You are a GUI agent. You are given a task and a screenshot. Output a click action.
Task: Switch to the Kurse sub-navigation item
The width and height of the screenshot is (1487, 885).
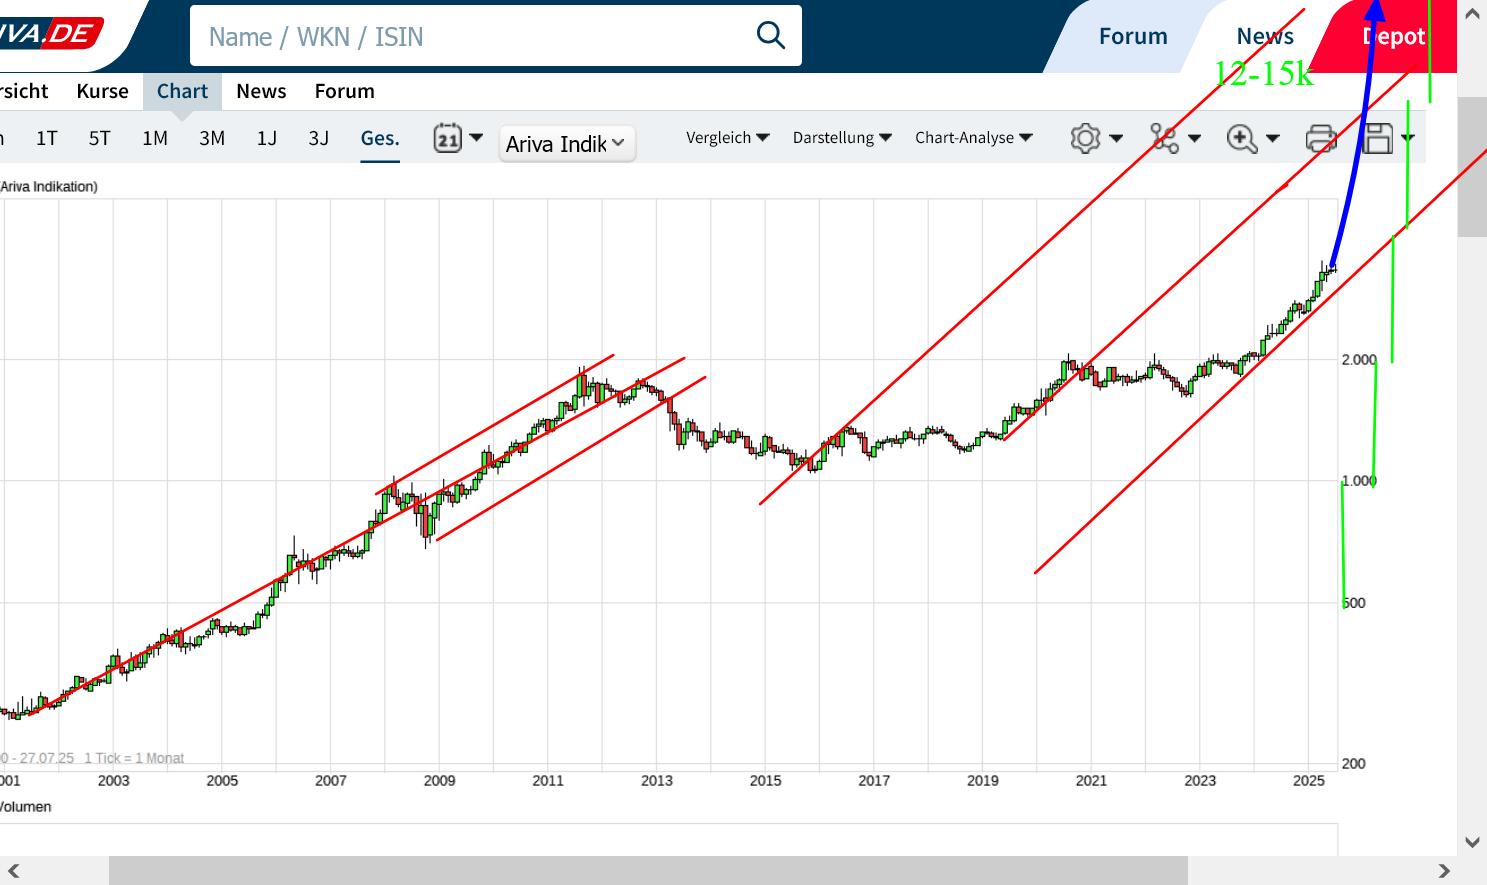(102, 91)
